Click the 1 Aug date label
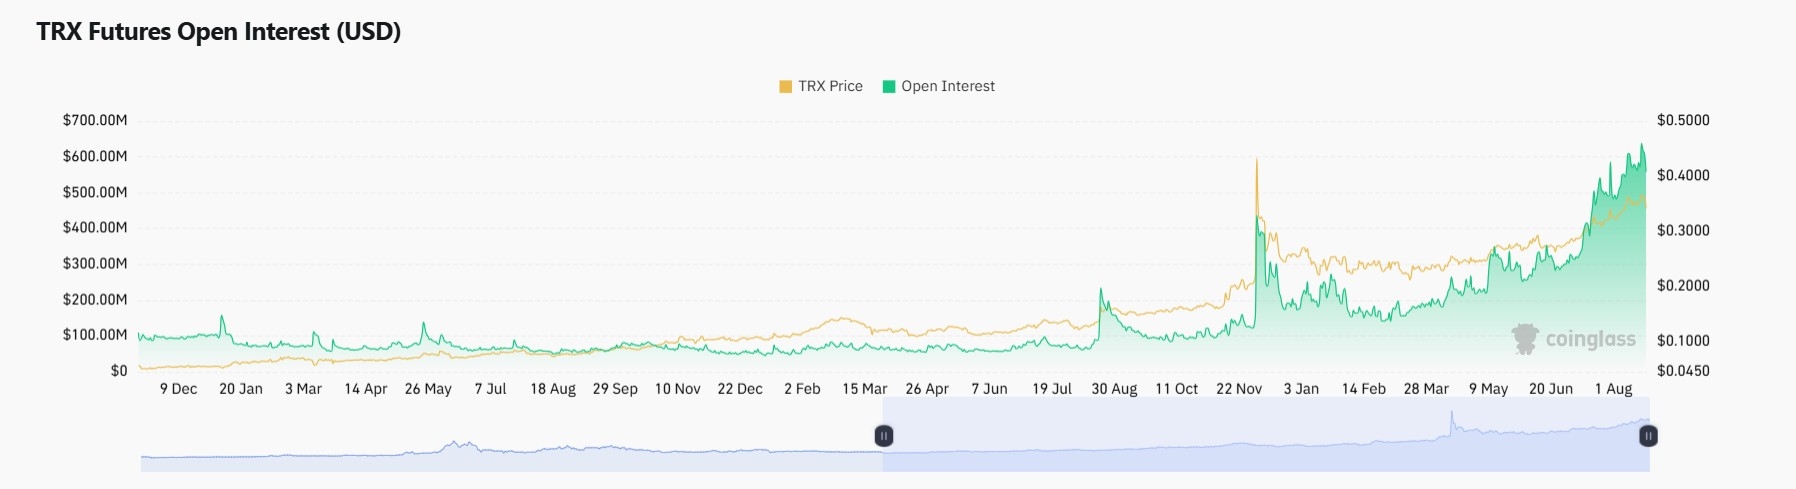The image size is (1796, 489). pos(1613,389)
